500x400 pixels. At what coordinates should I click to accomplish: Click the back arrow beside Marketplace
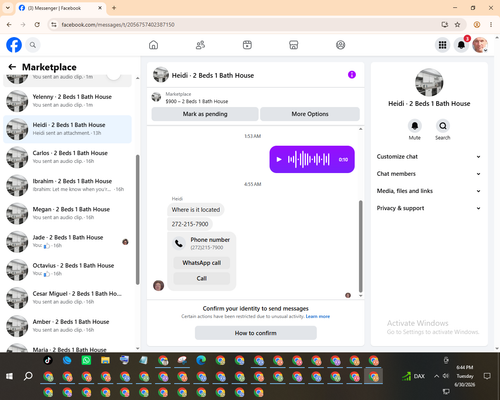coord(12,67)
